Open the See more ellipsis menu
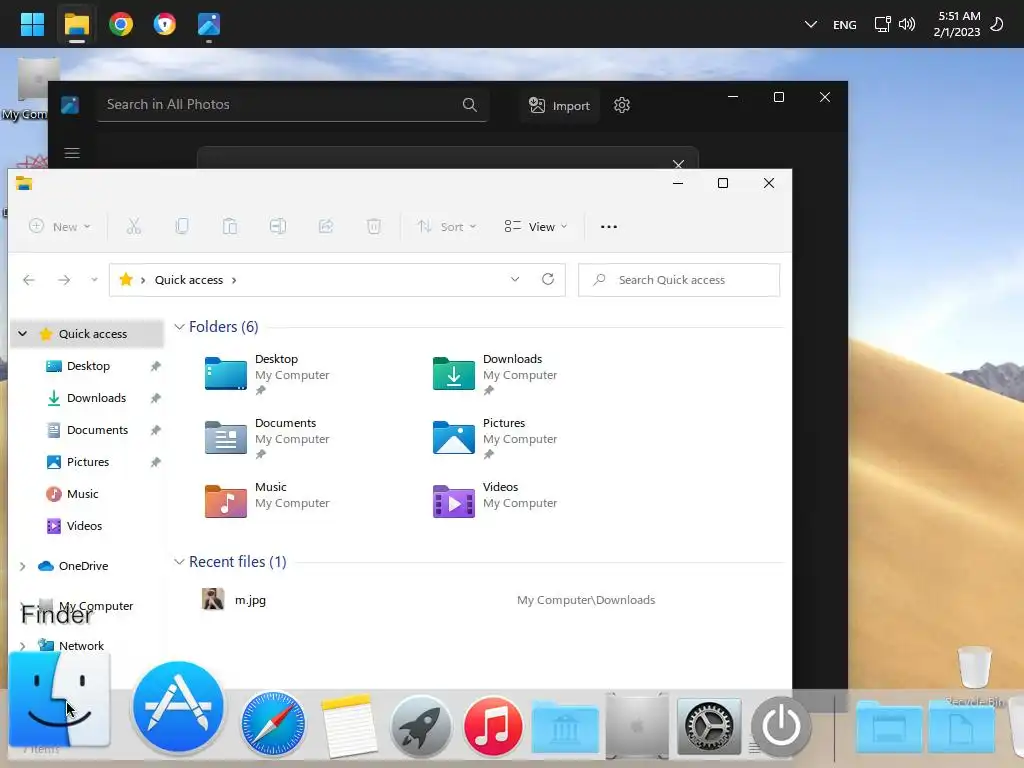Screen dimensions: 1024x768 (609, 227)
